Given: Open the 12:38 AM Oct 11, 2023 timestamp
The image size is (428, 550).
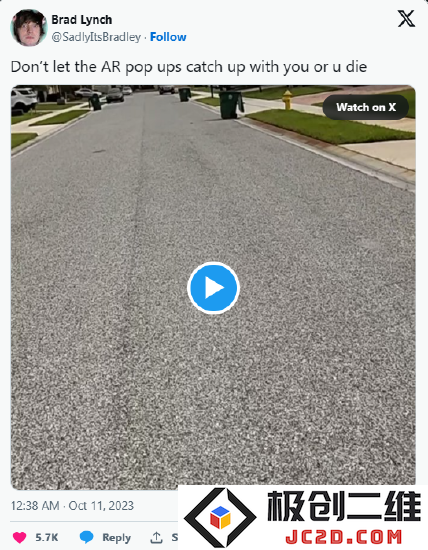Looking at the screenshot, I should (72, 505).
